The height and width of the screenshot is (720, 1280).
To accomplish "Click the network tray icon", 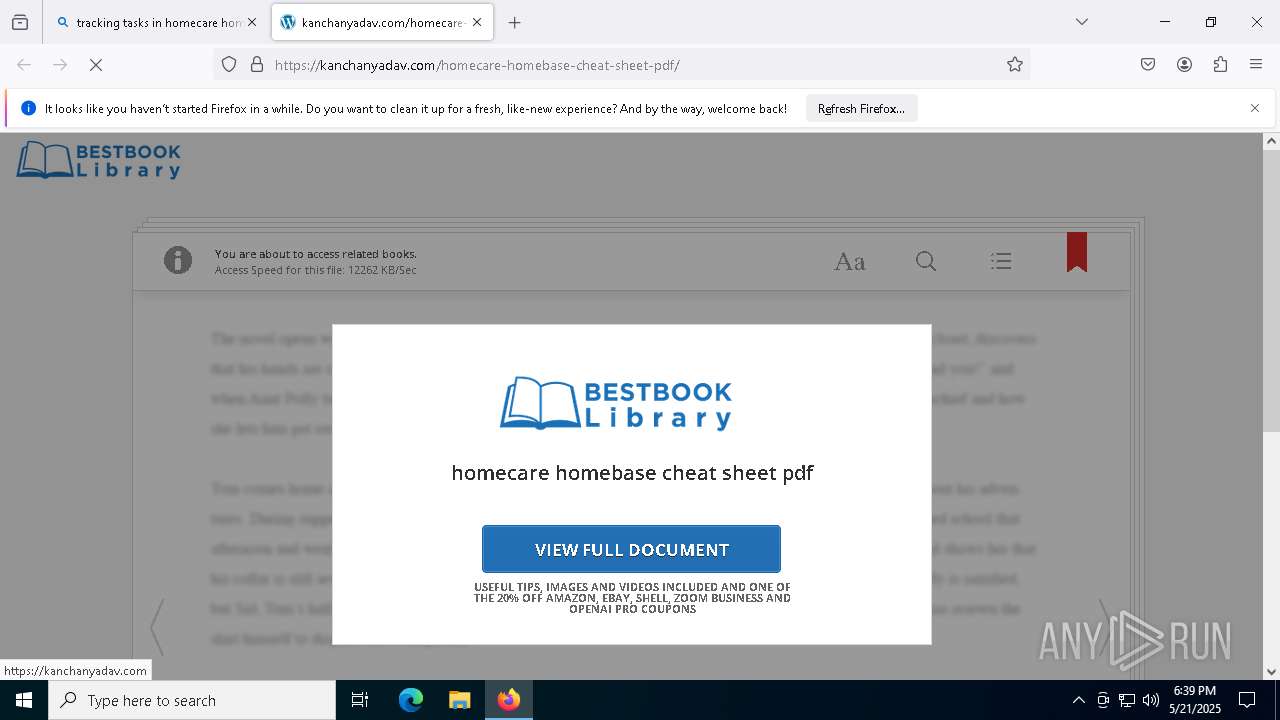I will [1127, 700].
